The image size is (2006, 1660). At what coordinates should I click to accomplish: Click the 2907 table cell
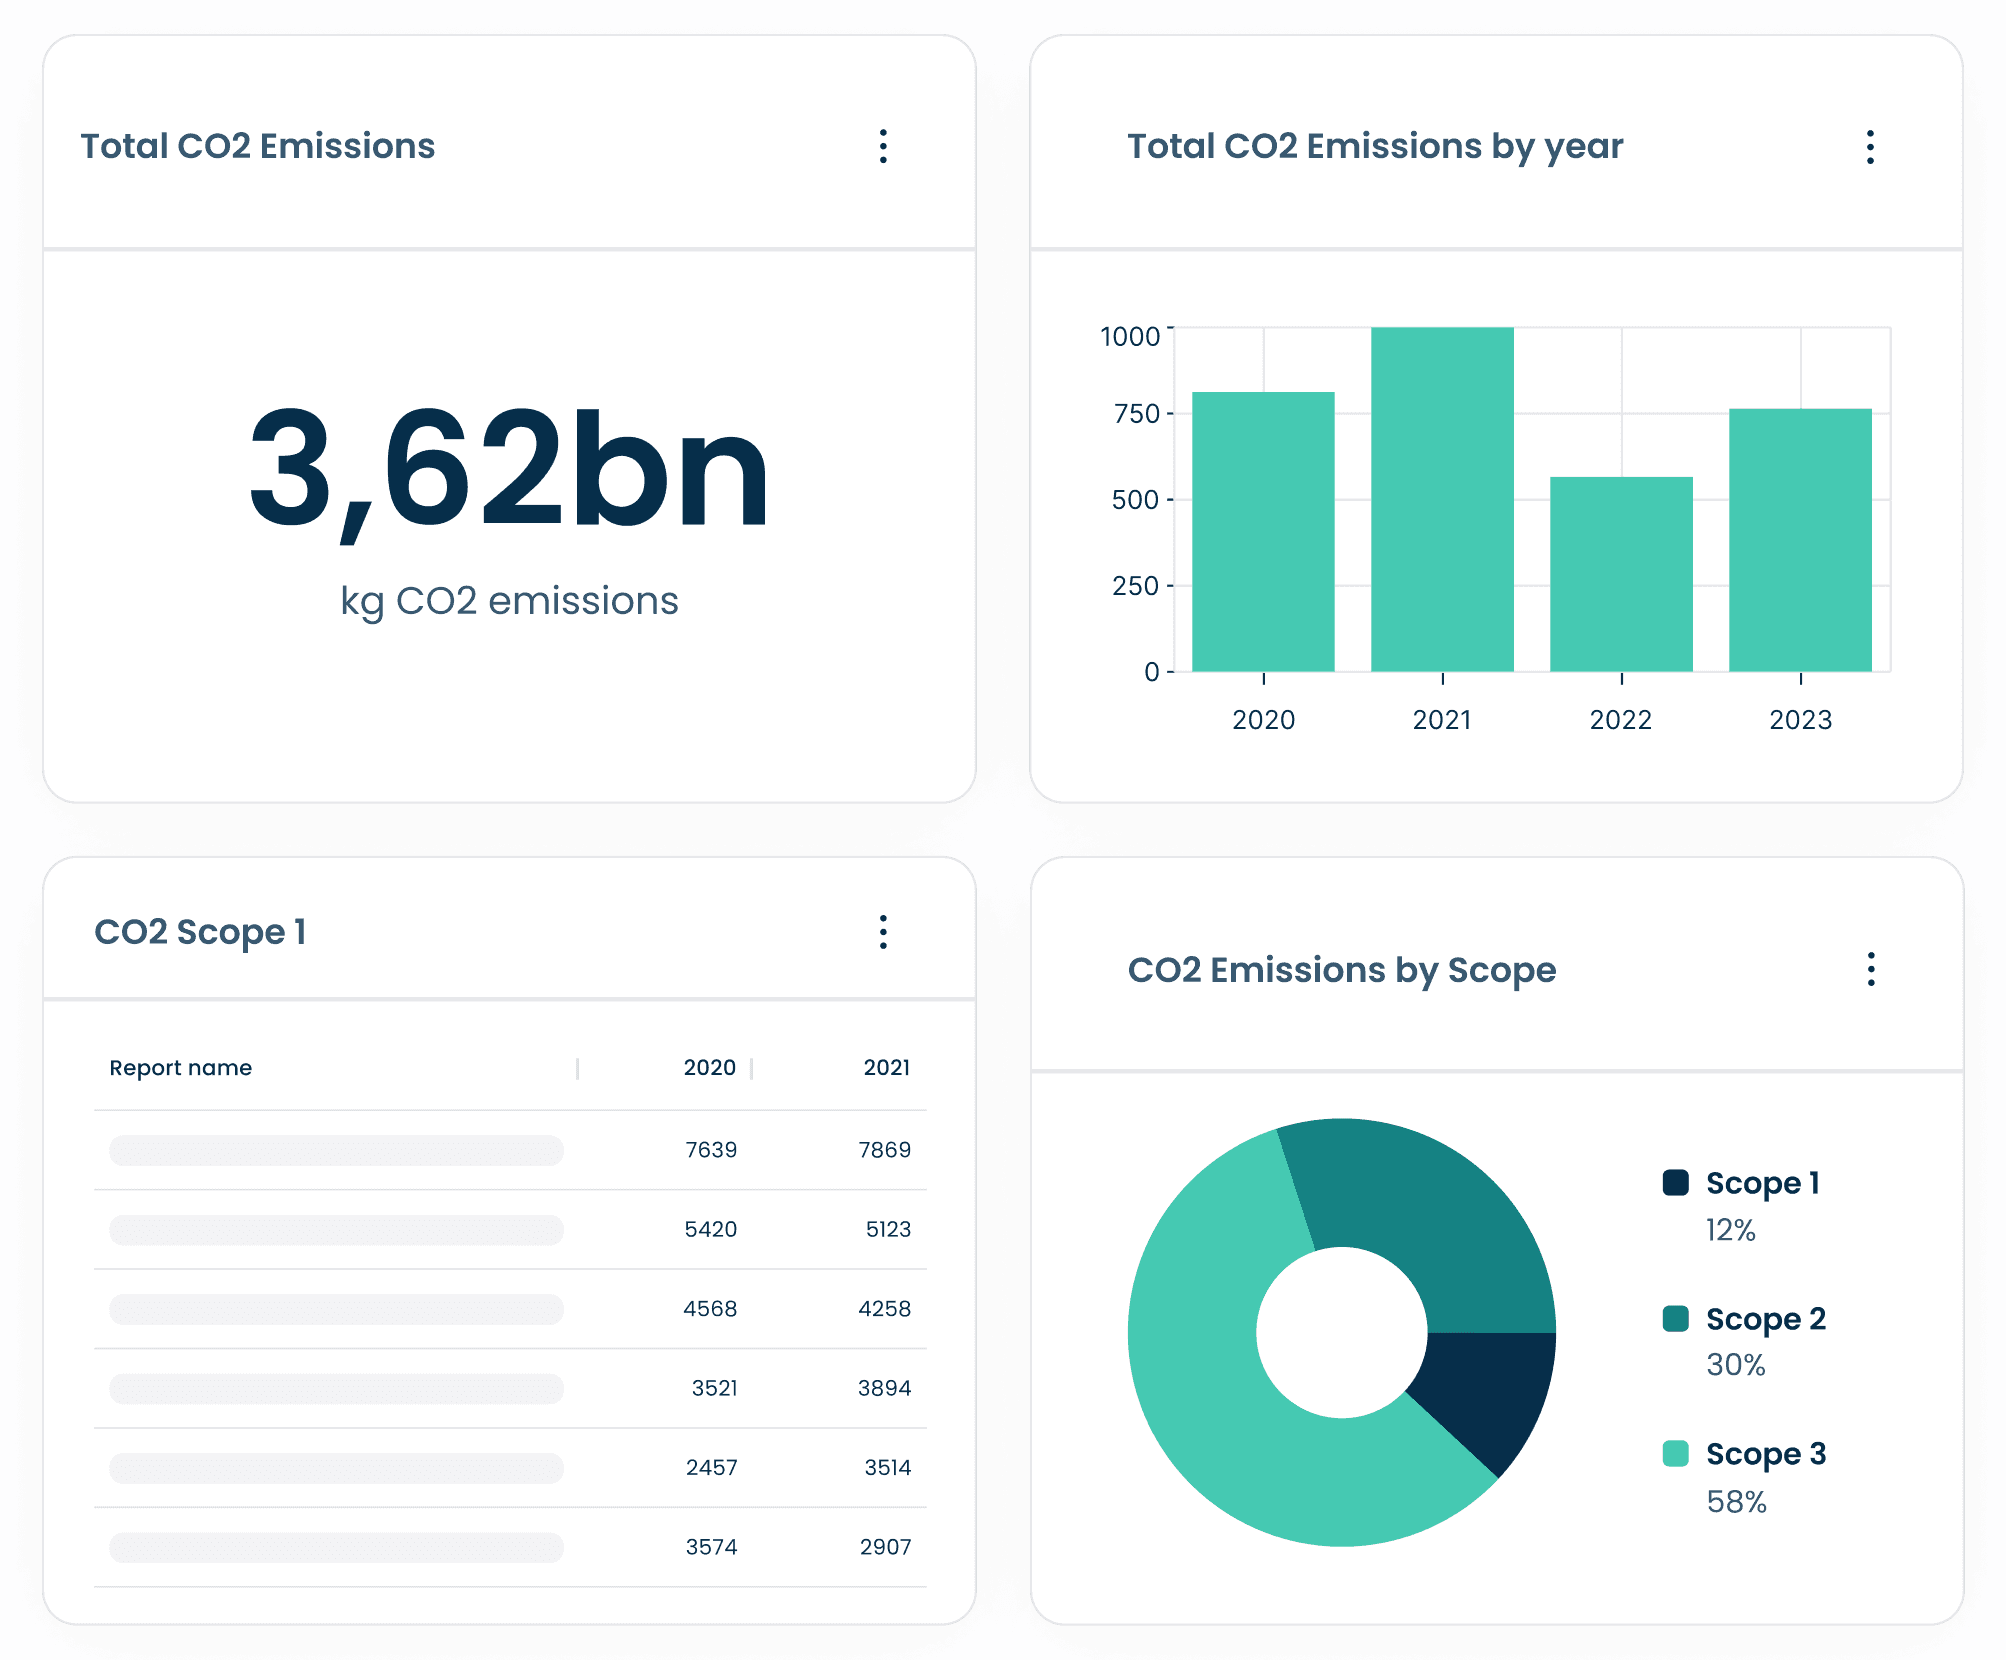[886, 1547]
